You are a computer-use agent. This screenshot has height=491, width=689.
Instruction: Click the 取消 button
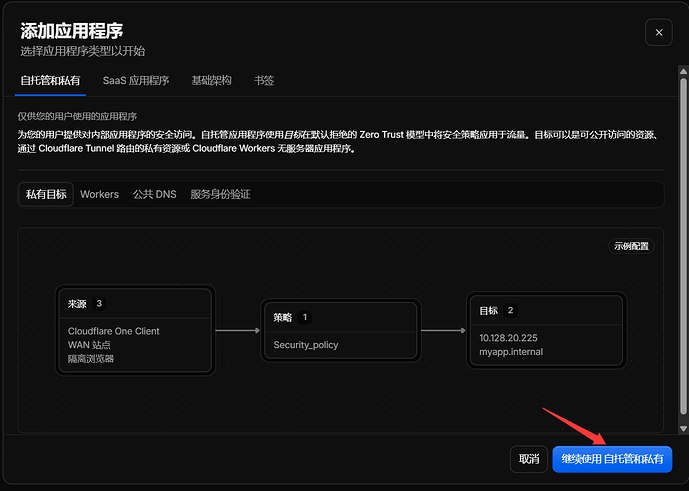coord(529,459)
